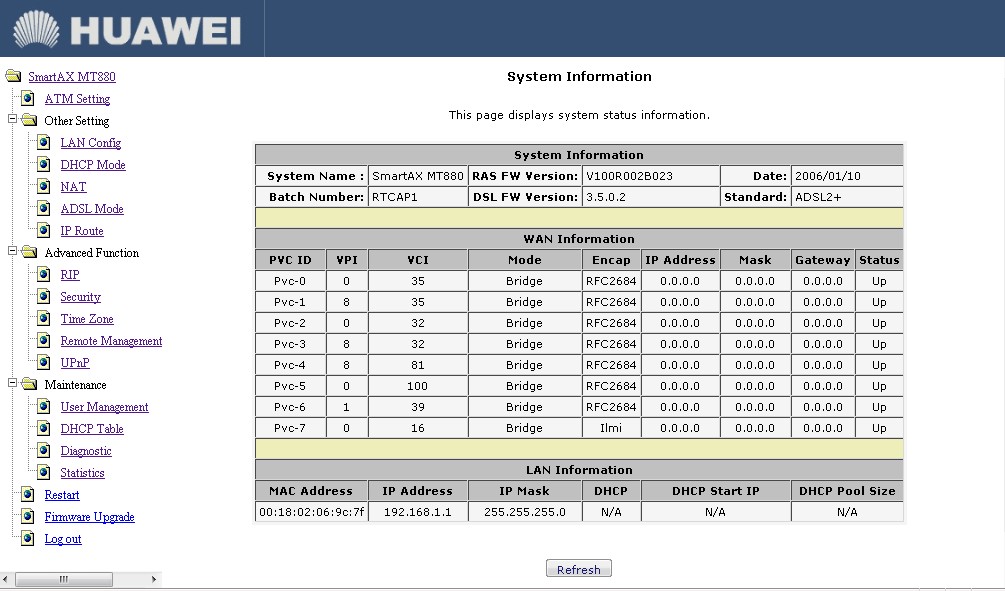
Task: Open Remote Management page
Action: (111, 341)
